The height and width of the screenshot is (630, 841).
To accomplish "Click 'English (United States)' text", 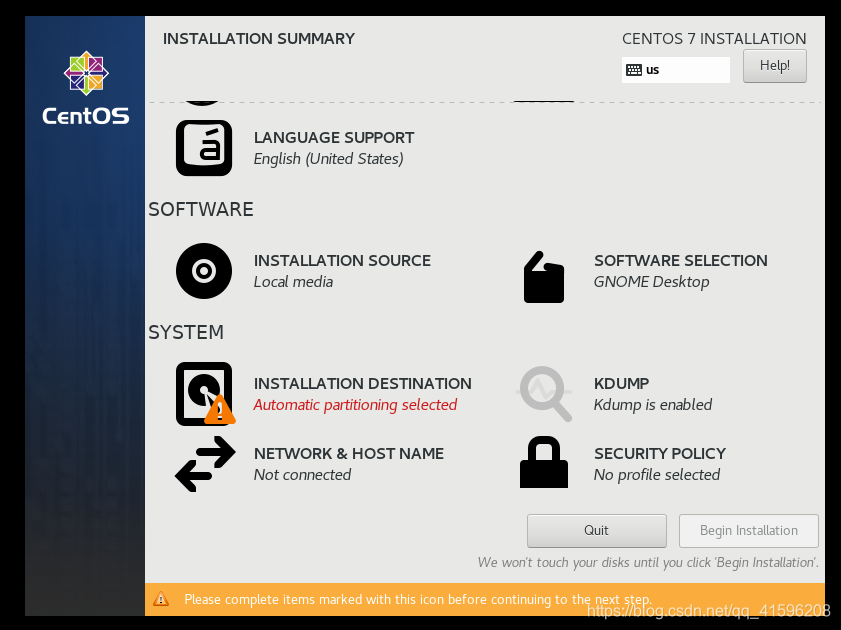I will pyautogui.click(x=328, y=159).
